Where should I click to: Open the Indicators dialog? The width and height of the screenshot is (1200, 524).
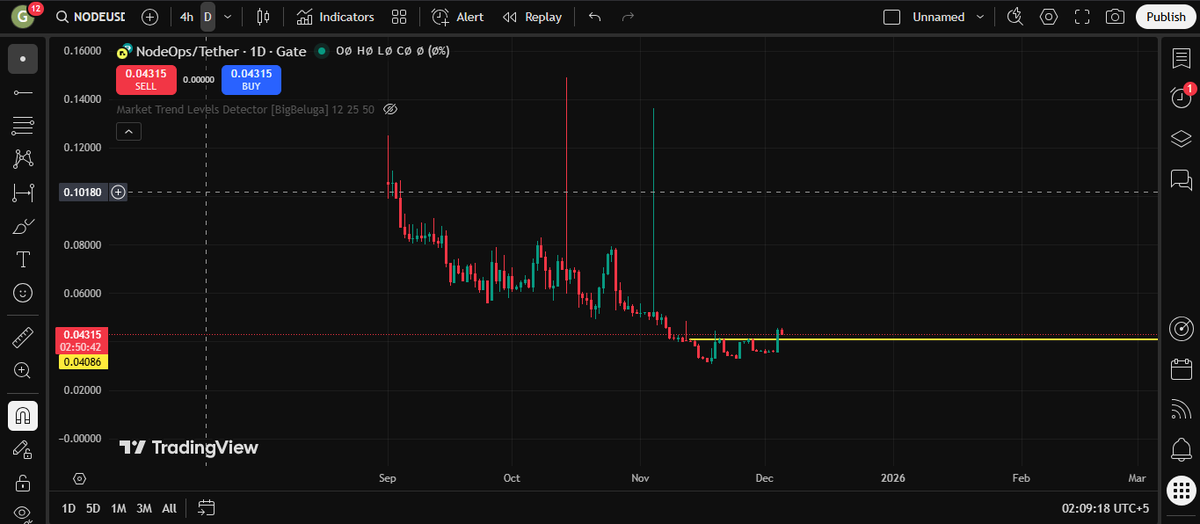[335, 17]
